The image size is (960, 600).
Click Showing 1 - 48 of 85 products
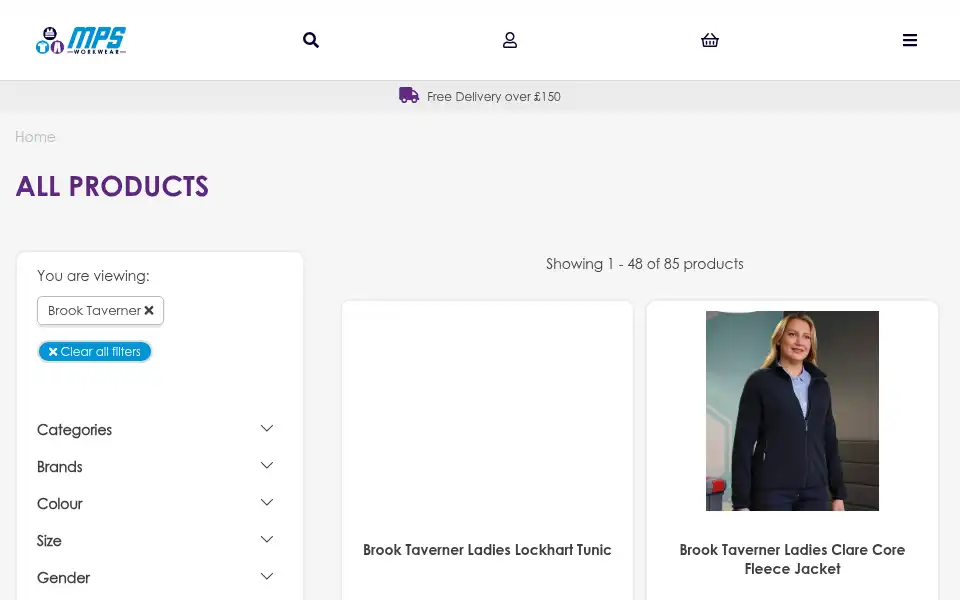click(645, 264)
